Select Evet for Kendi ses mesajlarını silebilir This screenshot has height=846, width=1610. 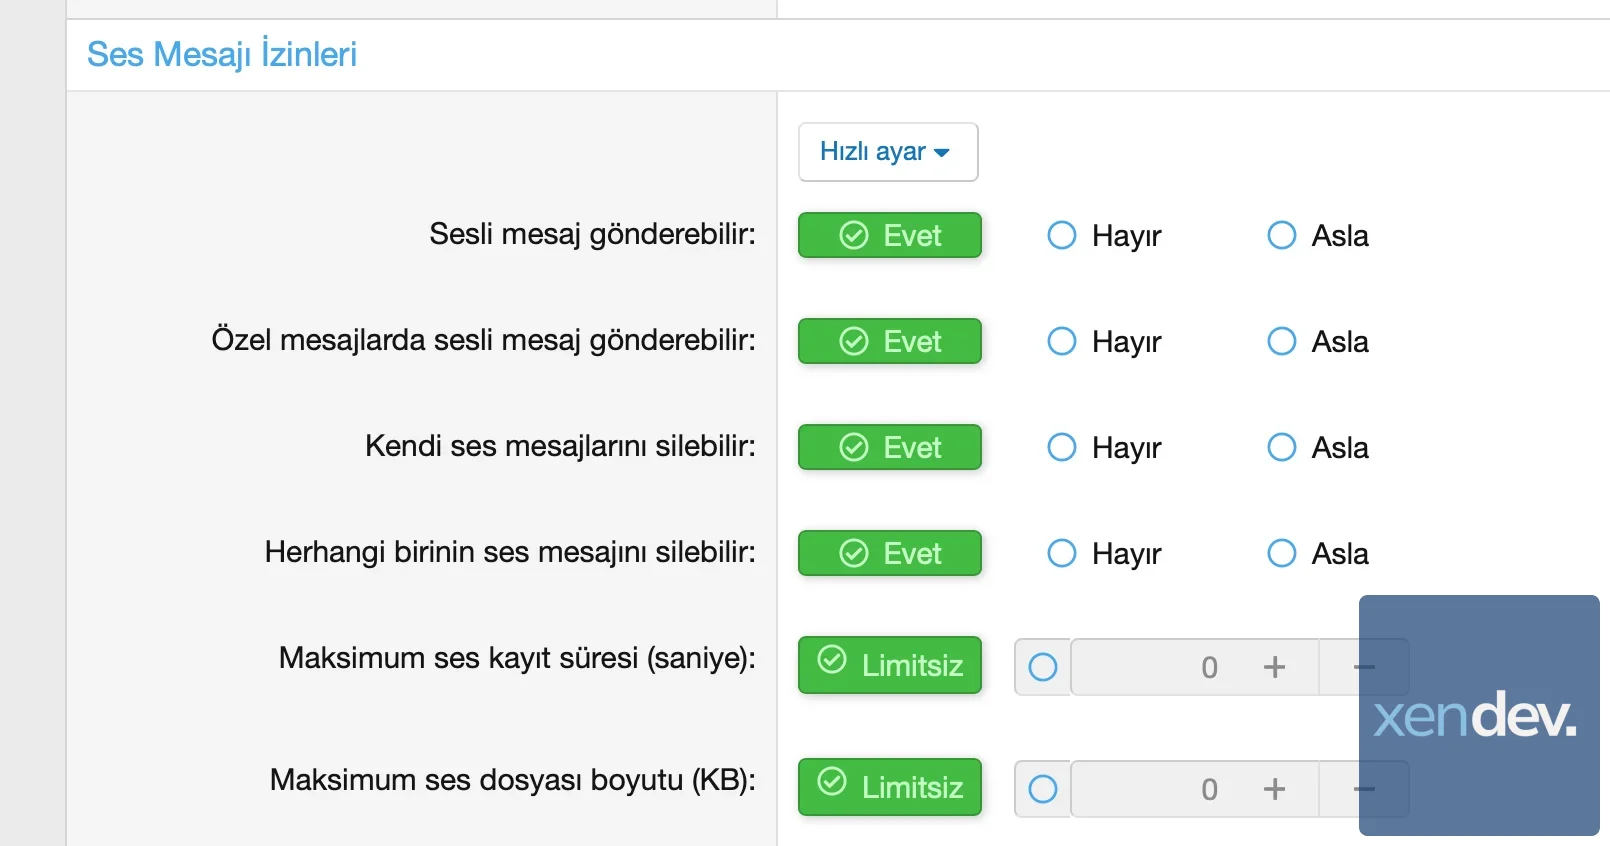(889, 447)
